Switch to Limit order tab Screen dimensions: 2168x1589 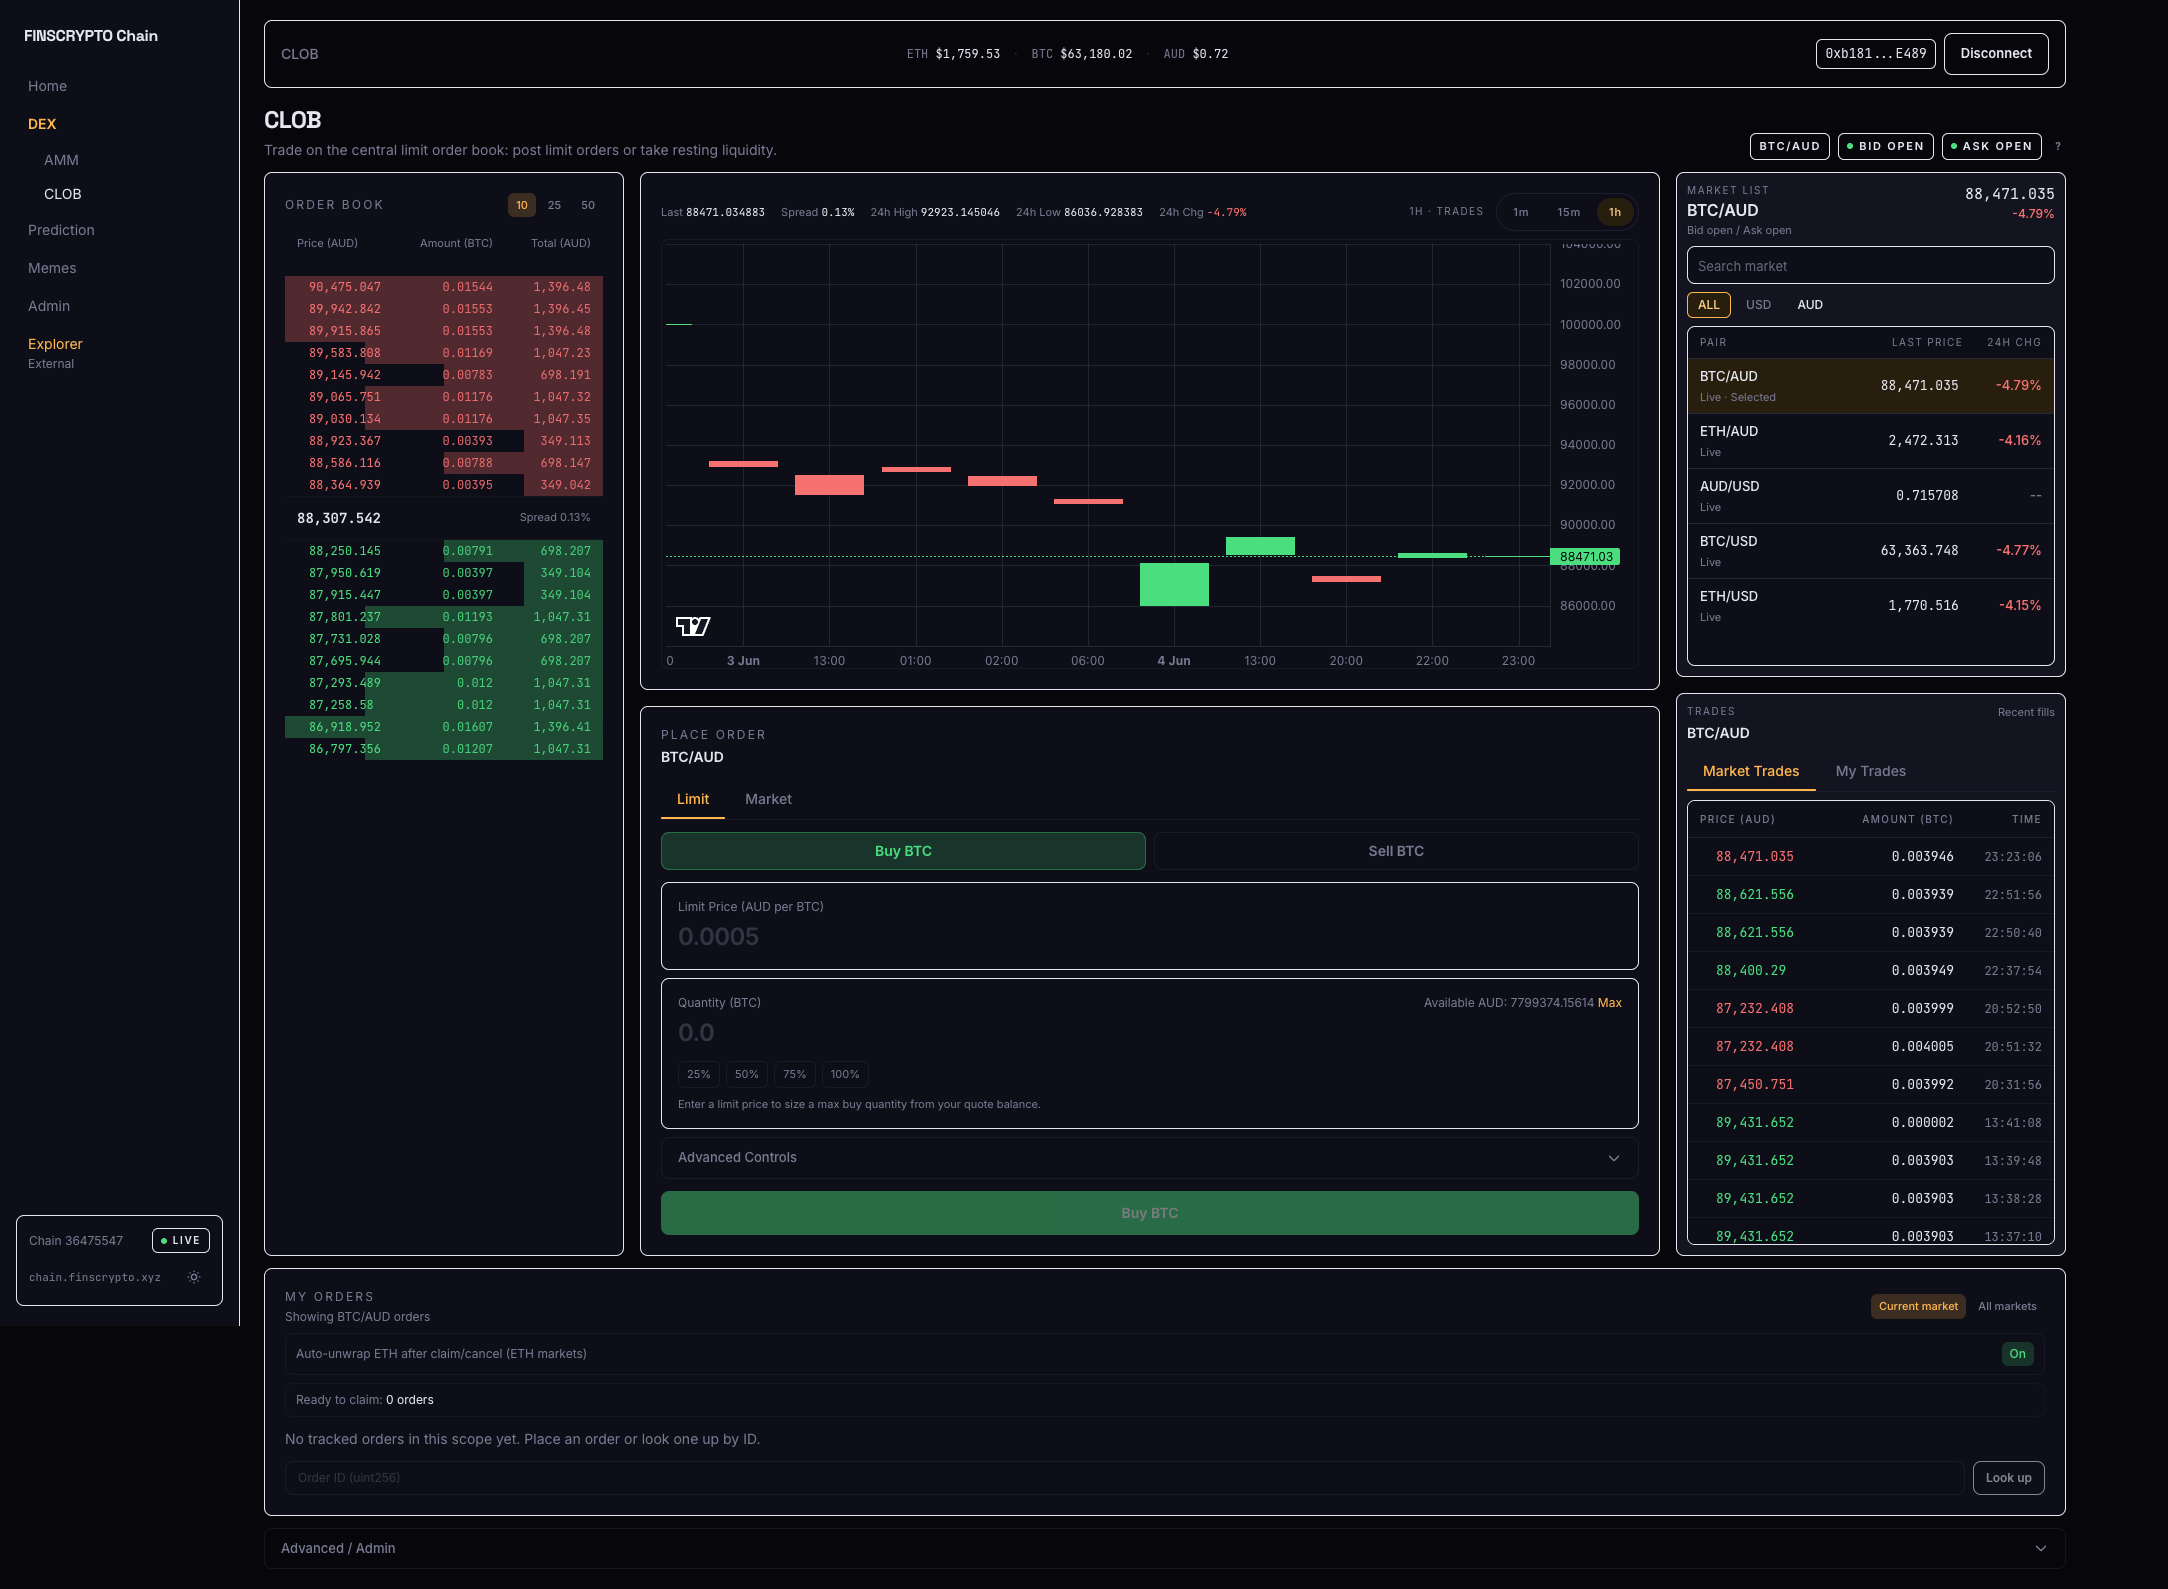pyautogui.click(x=693, y=799)
